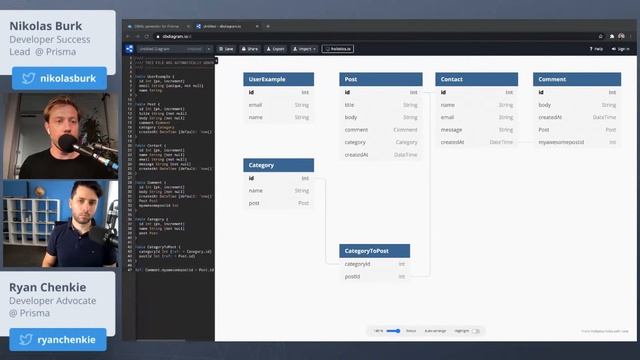Click the body row in Comment table
This screenshot has width=640, height=360.
pos(577,105)
